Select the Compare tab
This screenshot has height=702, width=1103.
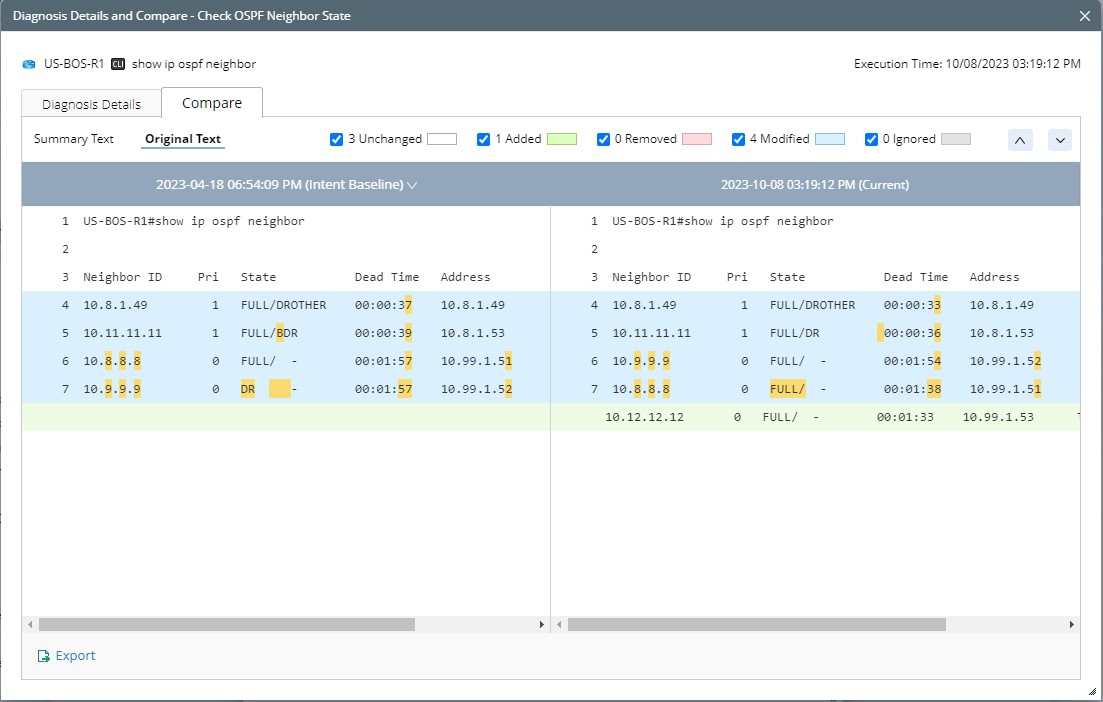[211, 103]
